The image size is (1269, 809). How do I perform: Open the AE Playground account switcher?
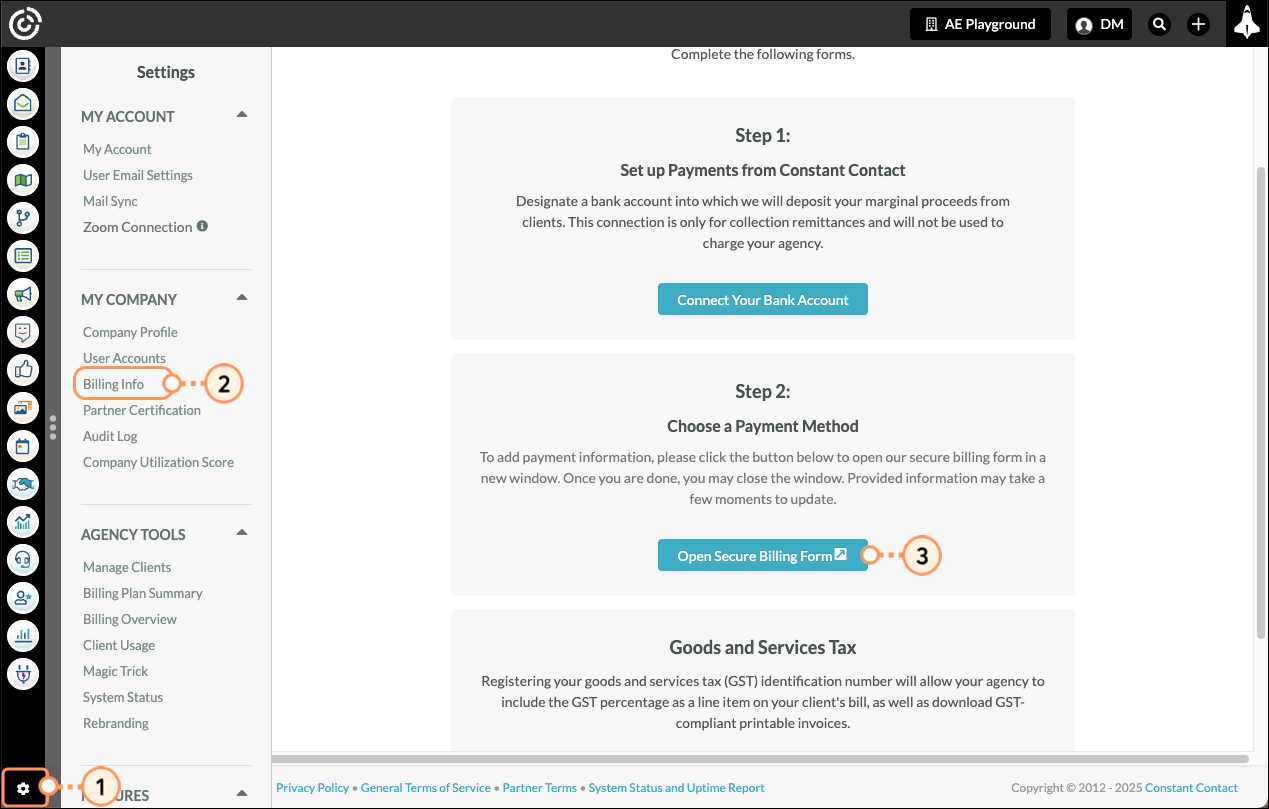tap(980, 24)
